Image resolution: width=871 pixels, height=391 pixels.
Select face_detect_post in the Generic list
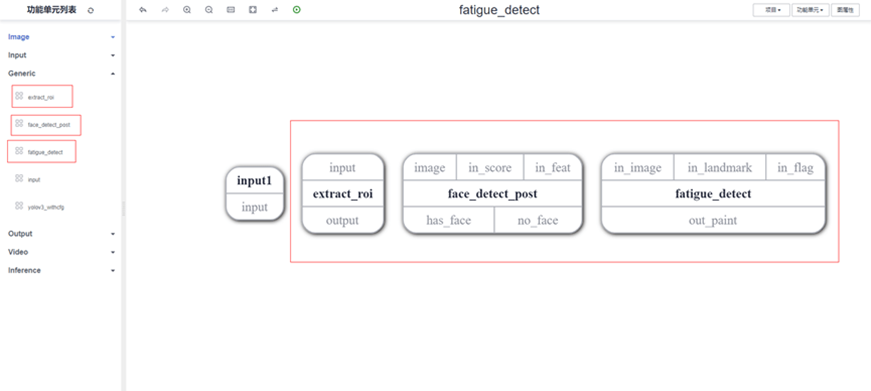pyautogui.click(x=49, y=125)
